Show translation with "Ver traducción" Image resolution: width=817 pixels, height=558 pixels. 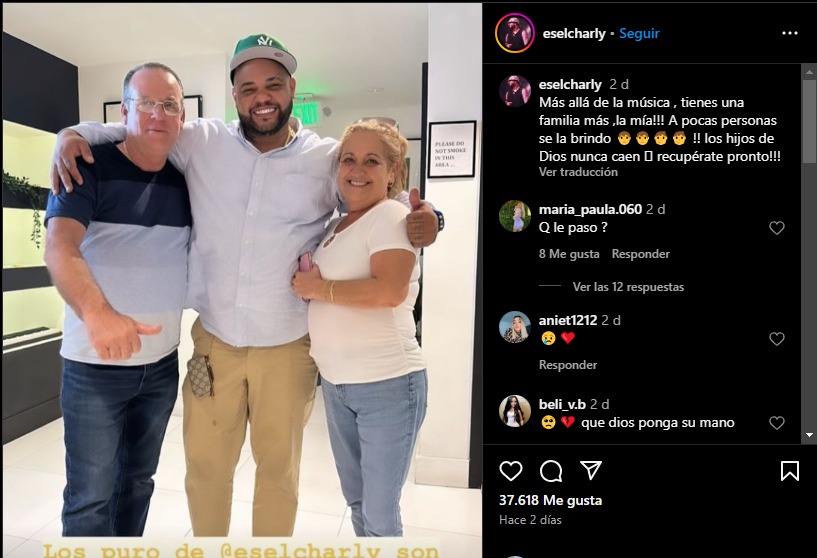tap(578, 172)
